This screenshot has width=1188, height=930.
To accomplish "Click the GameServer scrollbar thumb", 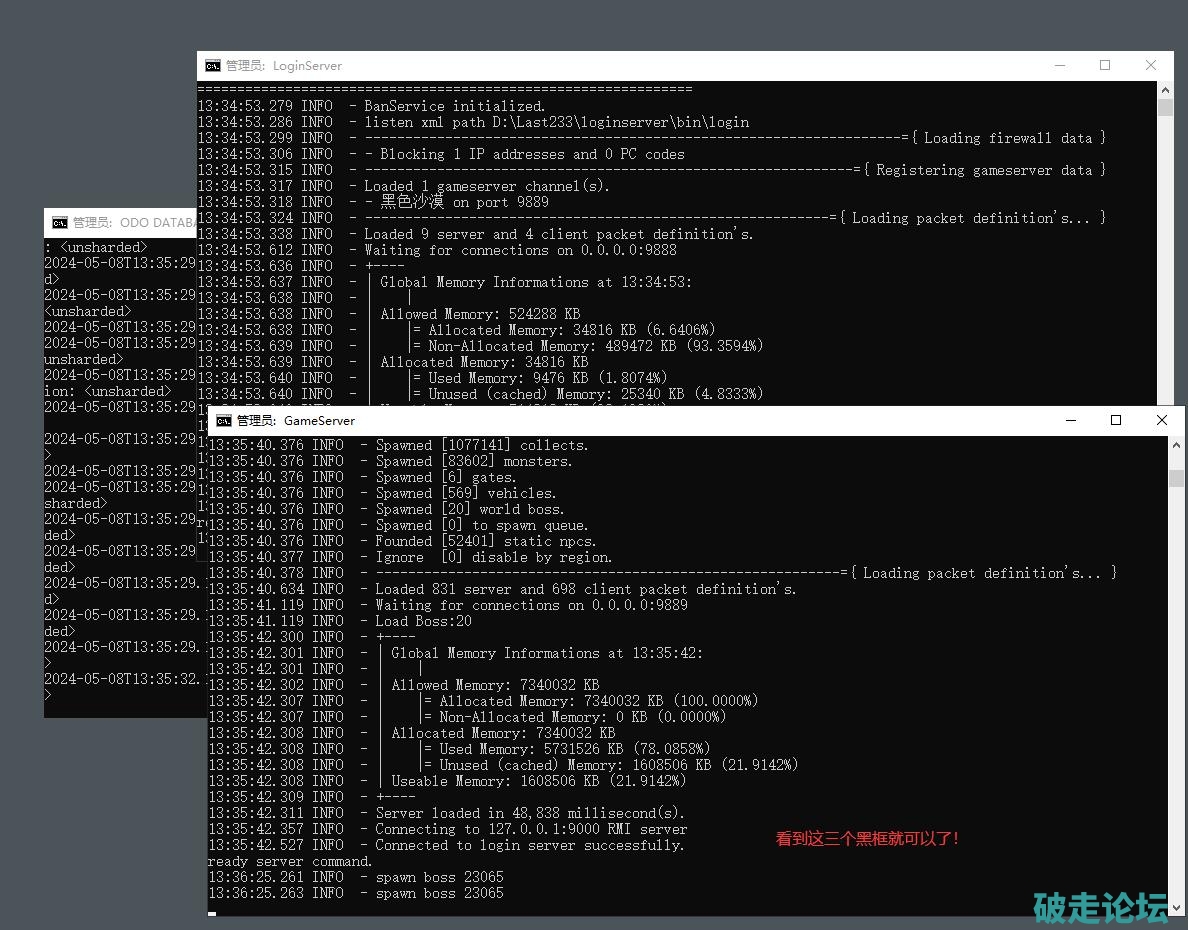I will click(x=1176, y=478).
